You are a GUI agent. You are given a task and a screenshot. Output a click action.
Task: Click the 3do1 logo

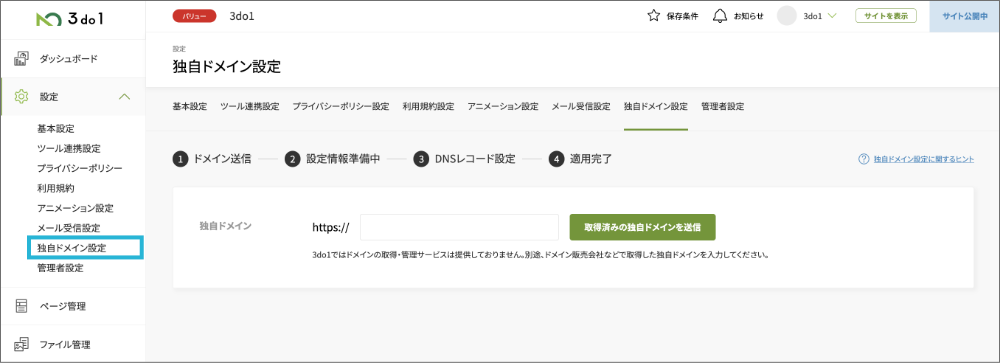click(70, 20)
